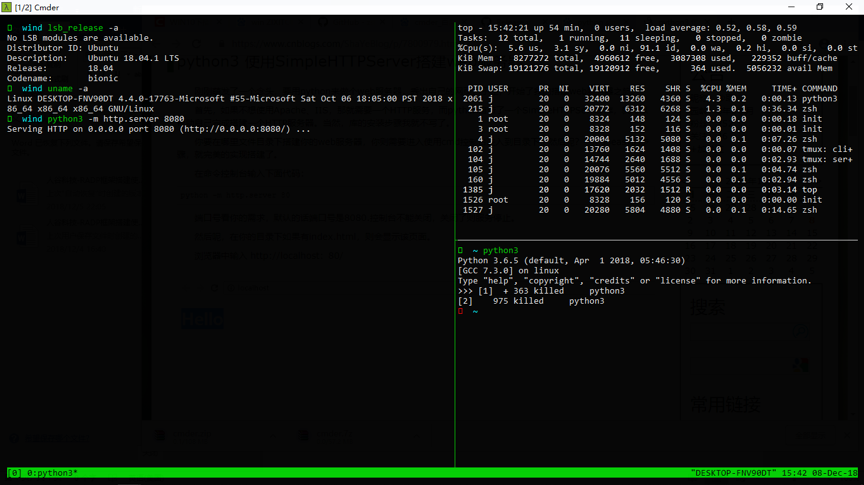Maximize the Cmder window
This screenshot has height=485, width=864.
(820, 7)
